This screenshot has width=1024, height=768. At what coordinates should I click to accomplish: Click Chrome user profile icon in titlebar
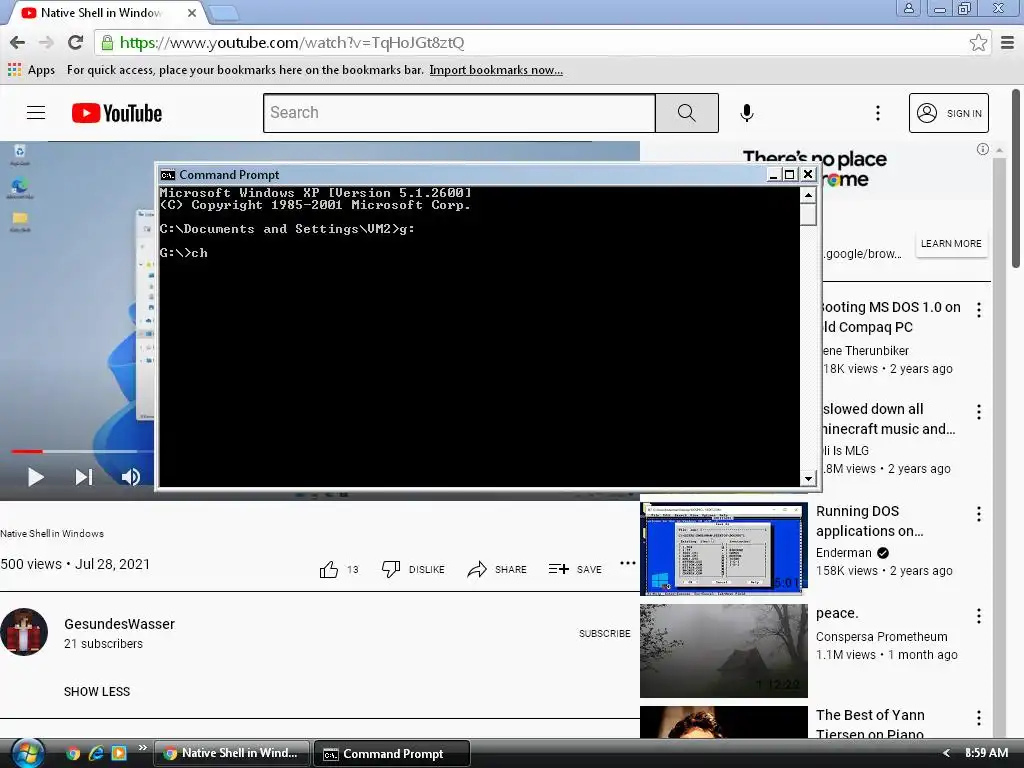pyautogui.click(x=908, y=8)
